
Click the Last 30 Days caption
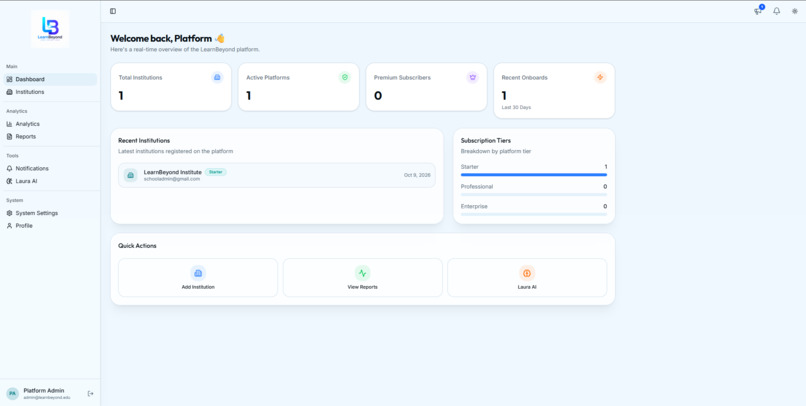516,107
